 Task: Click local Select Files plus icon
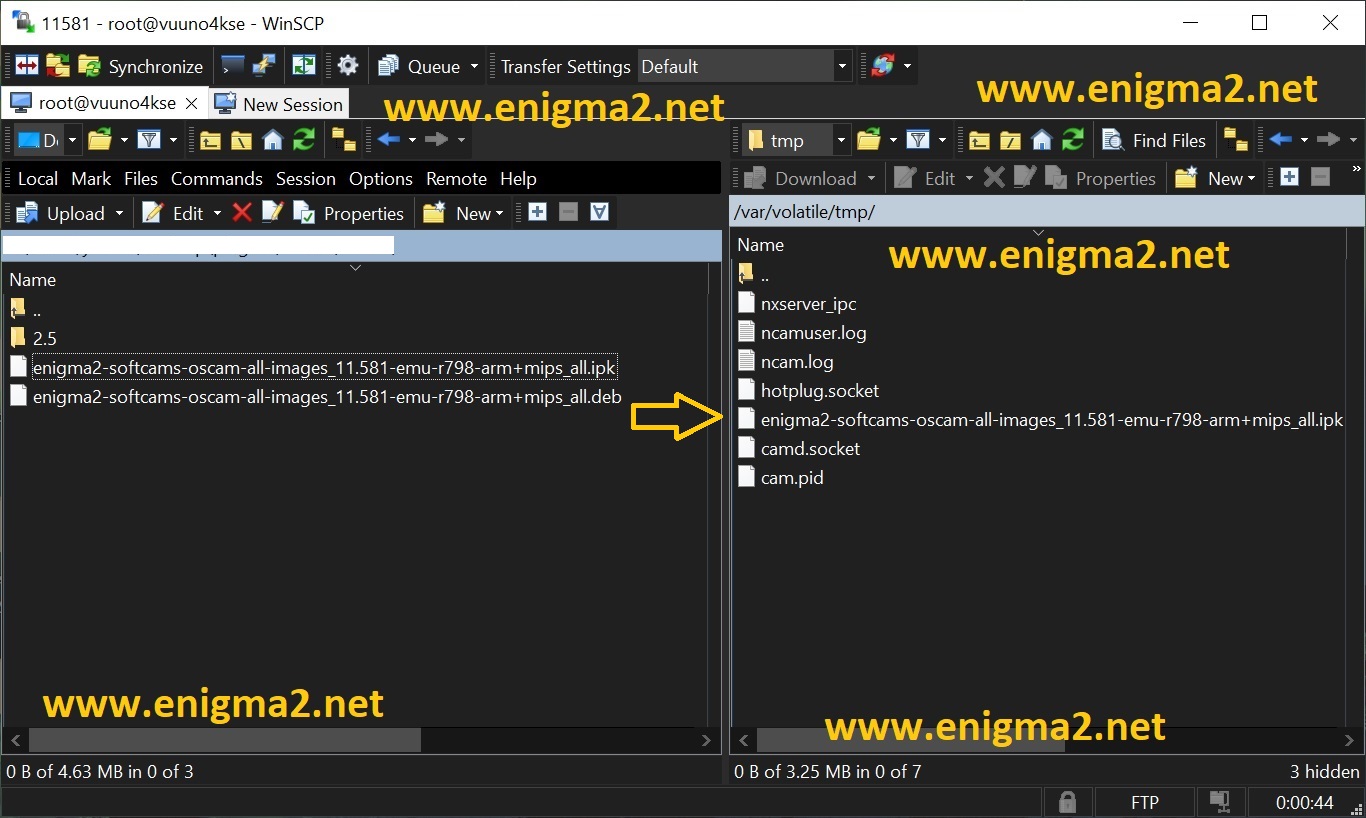tap(537, 212)
